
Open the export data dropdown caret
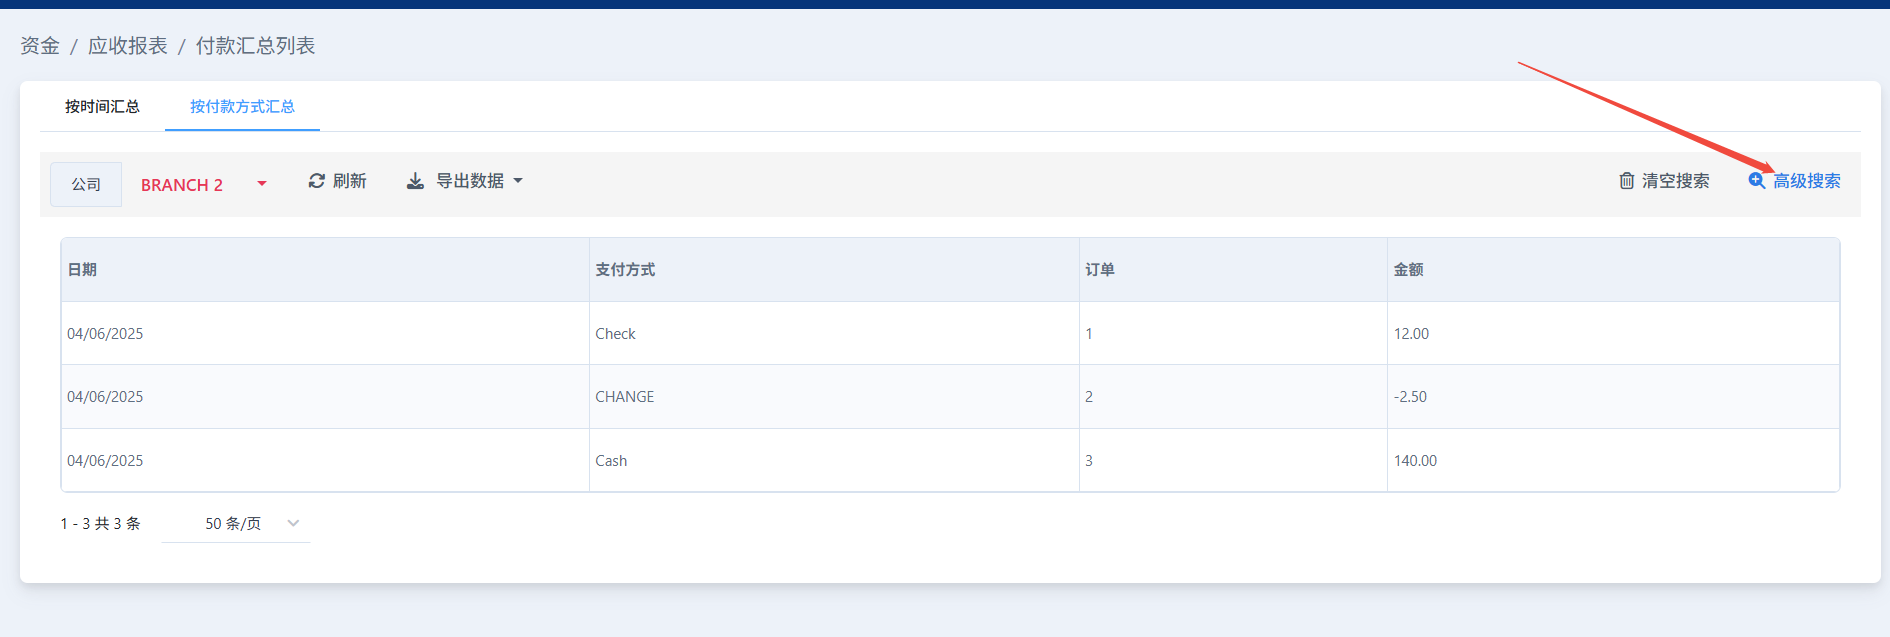(x=518, y=181)
